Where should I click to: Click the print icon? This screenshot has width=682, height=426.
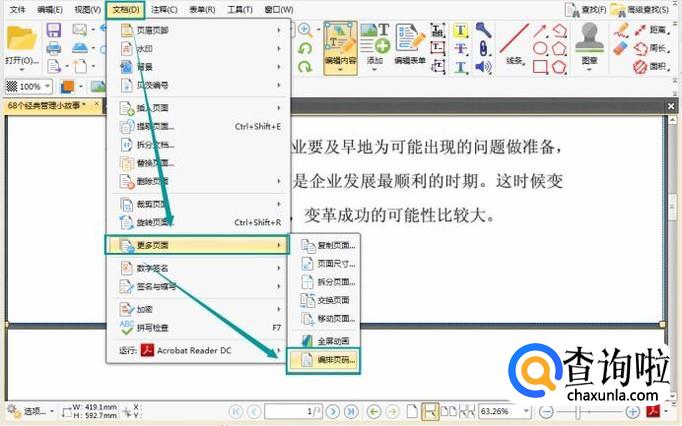53,48
